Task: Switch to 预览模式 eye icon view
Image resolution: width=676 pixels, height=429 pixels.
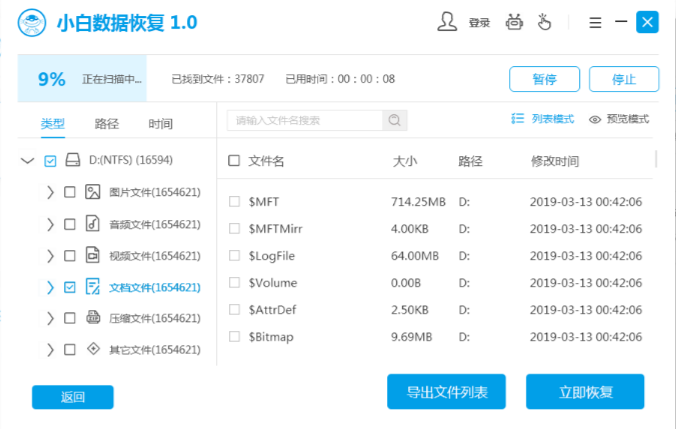Action: (x=595, y=119)
